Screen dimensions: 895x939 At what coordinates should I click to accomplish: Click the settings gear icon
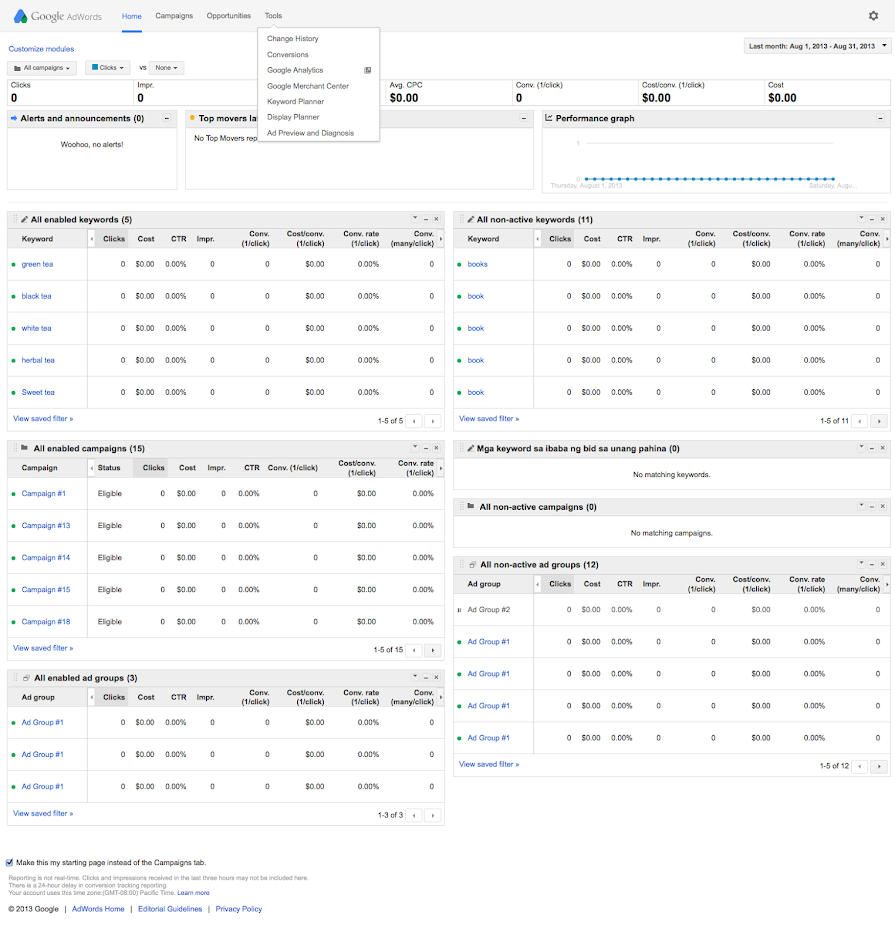[x=874, y=15]
